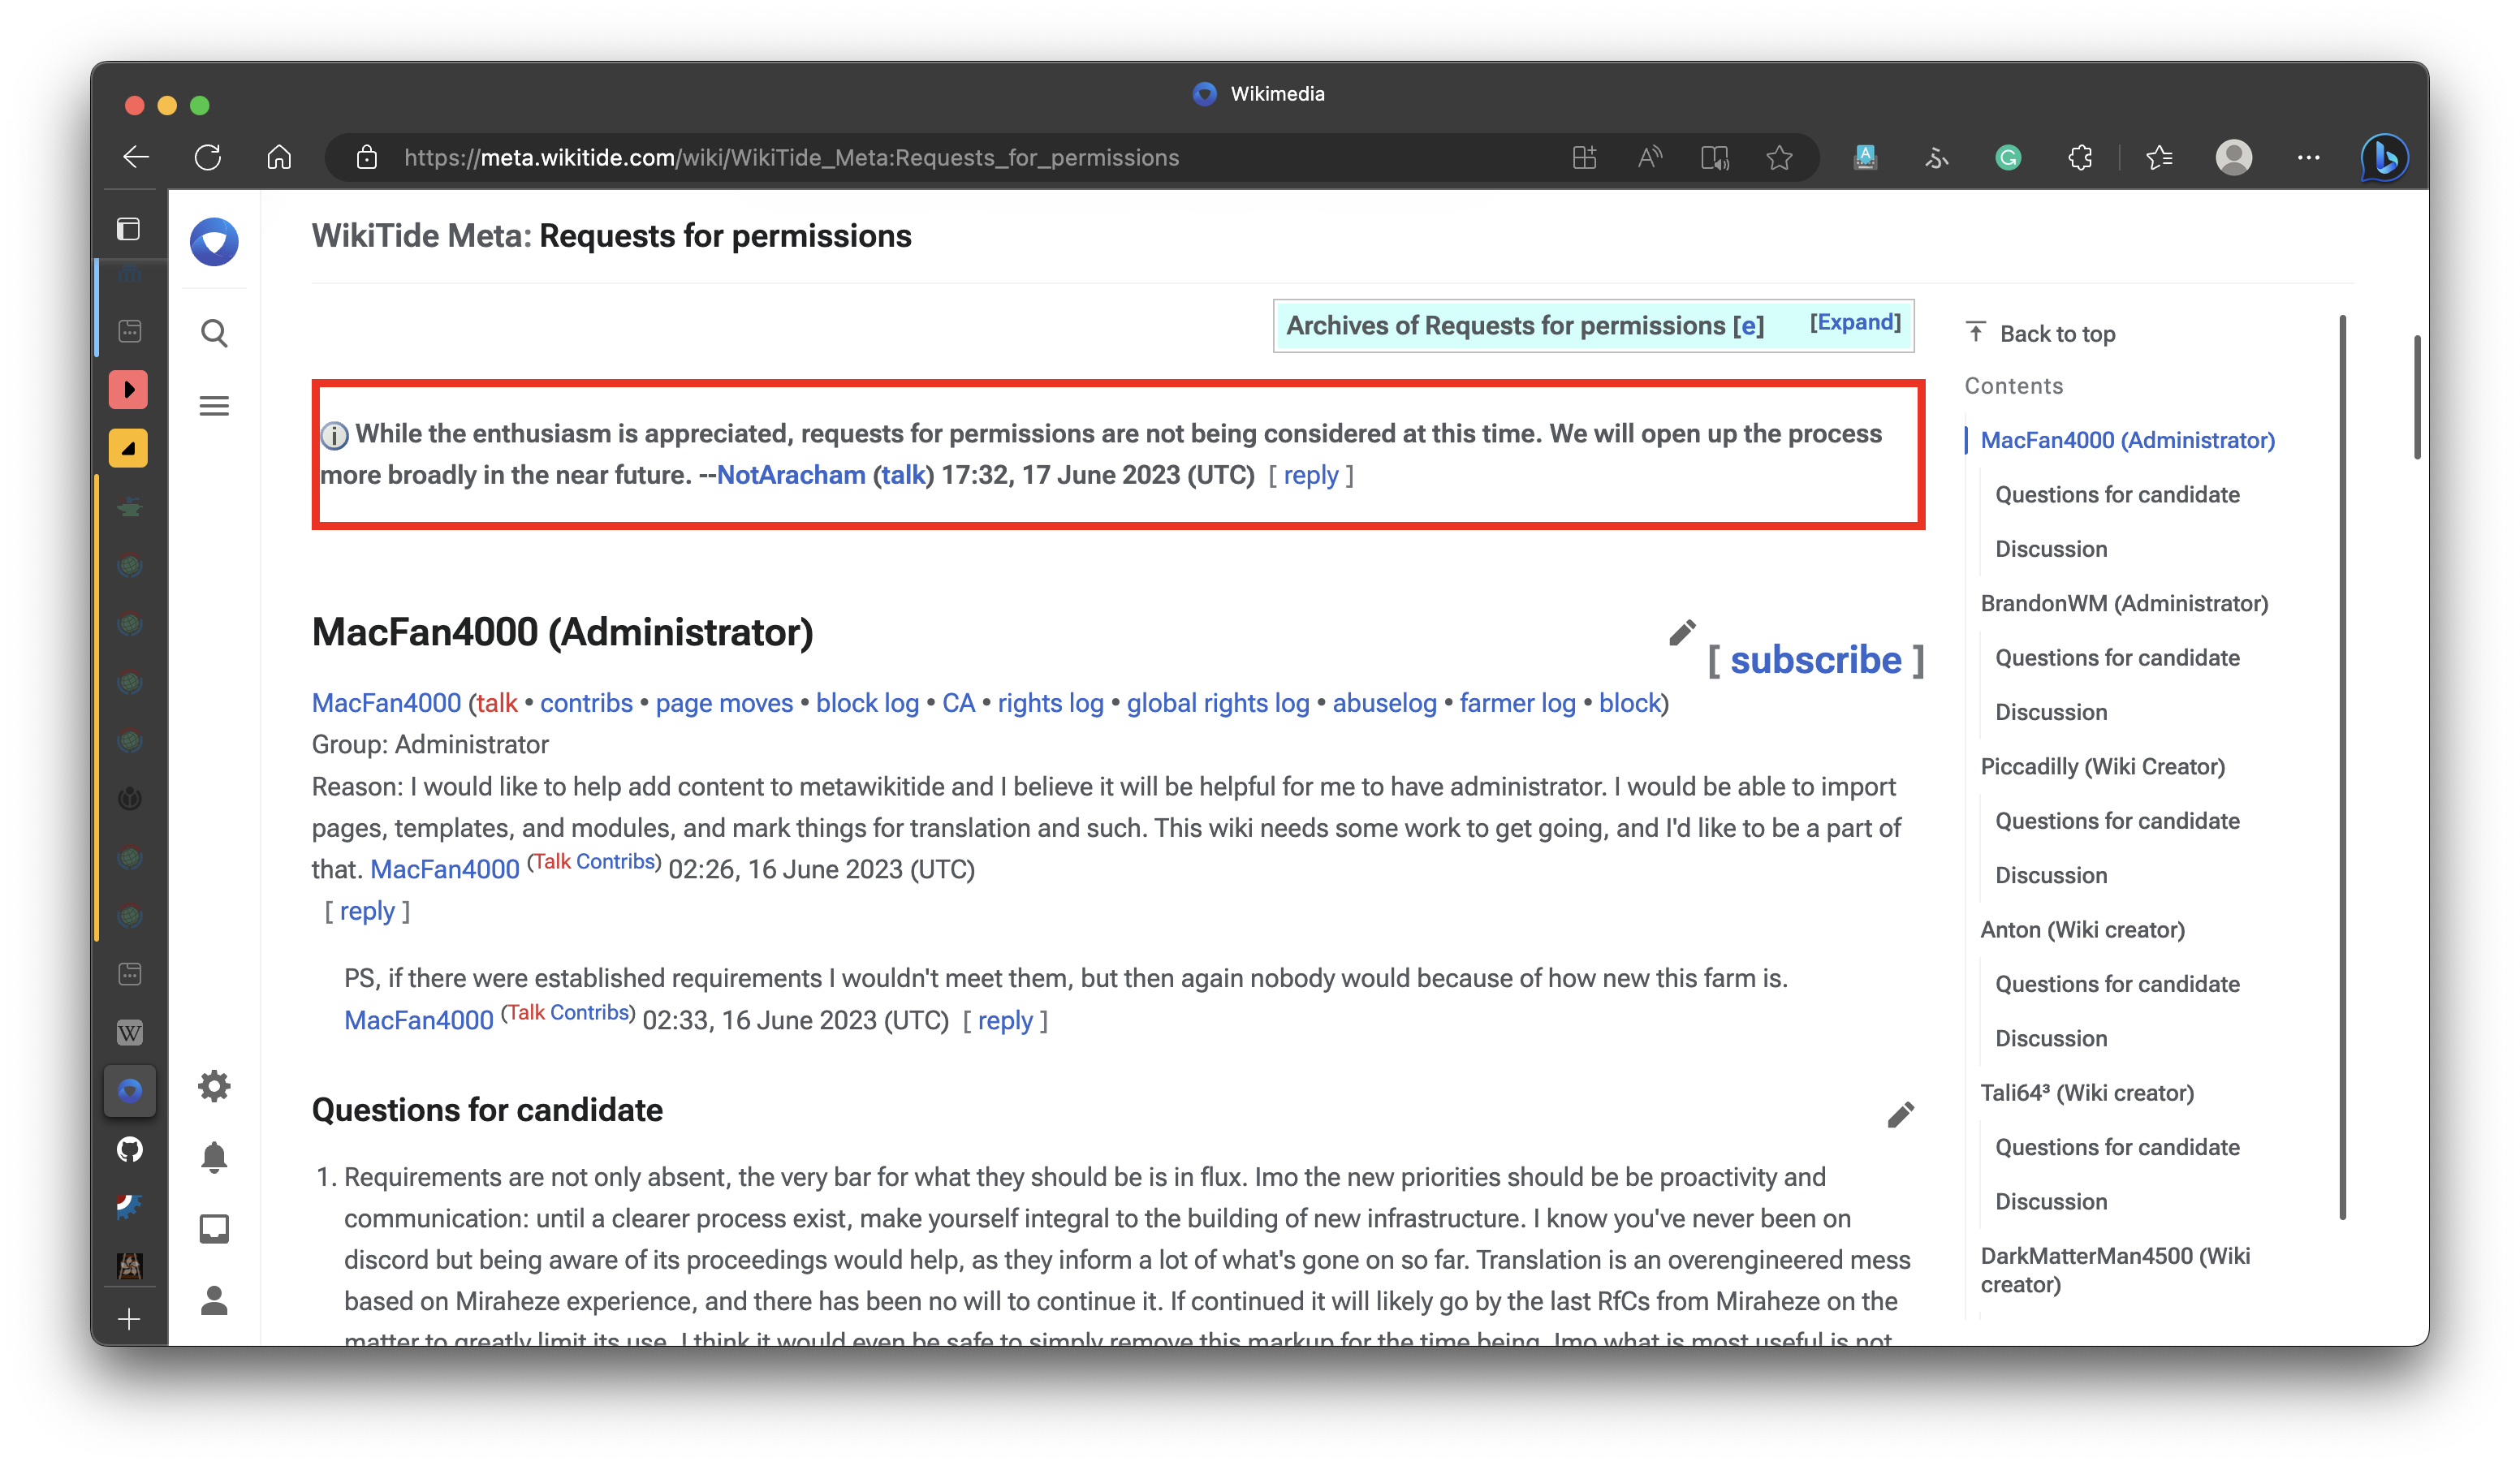Open the Wikipedia shortcut in the left sidebar

click(x=130, y=1032)
